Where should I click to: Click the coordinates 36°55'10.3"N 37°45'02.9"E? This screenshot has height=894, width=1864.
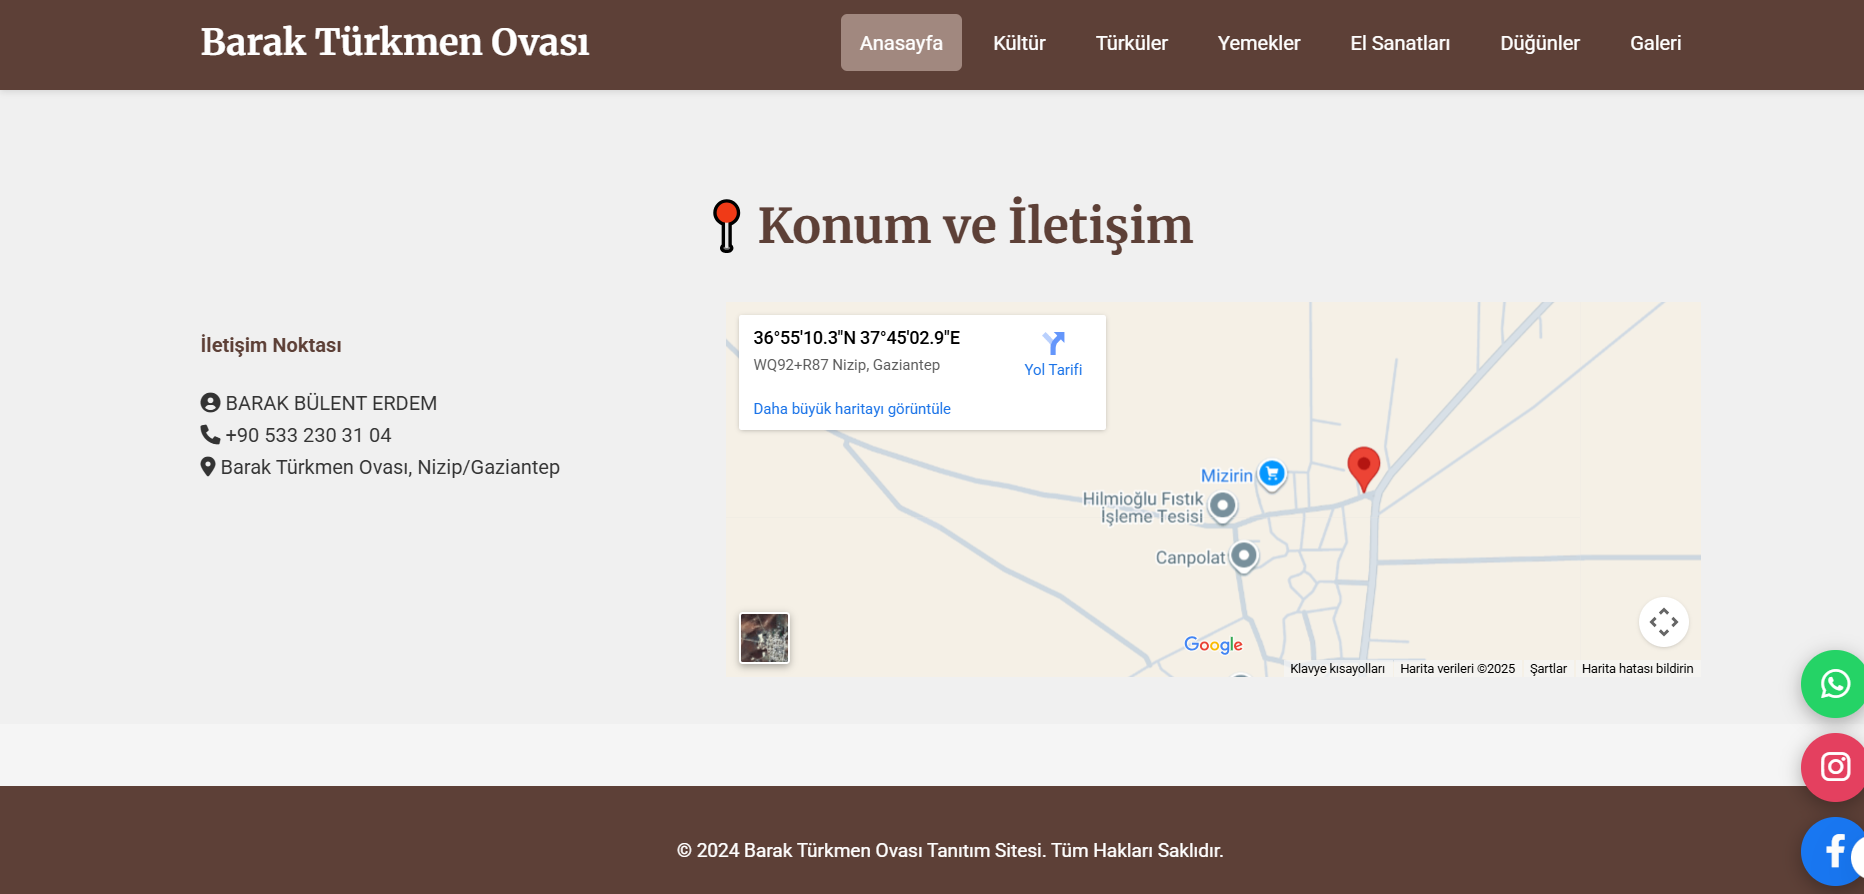coord(857,338)
